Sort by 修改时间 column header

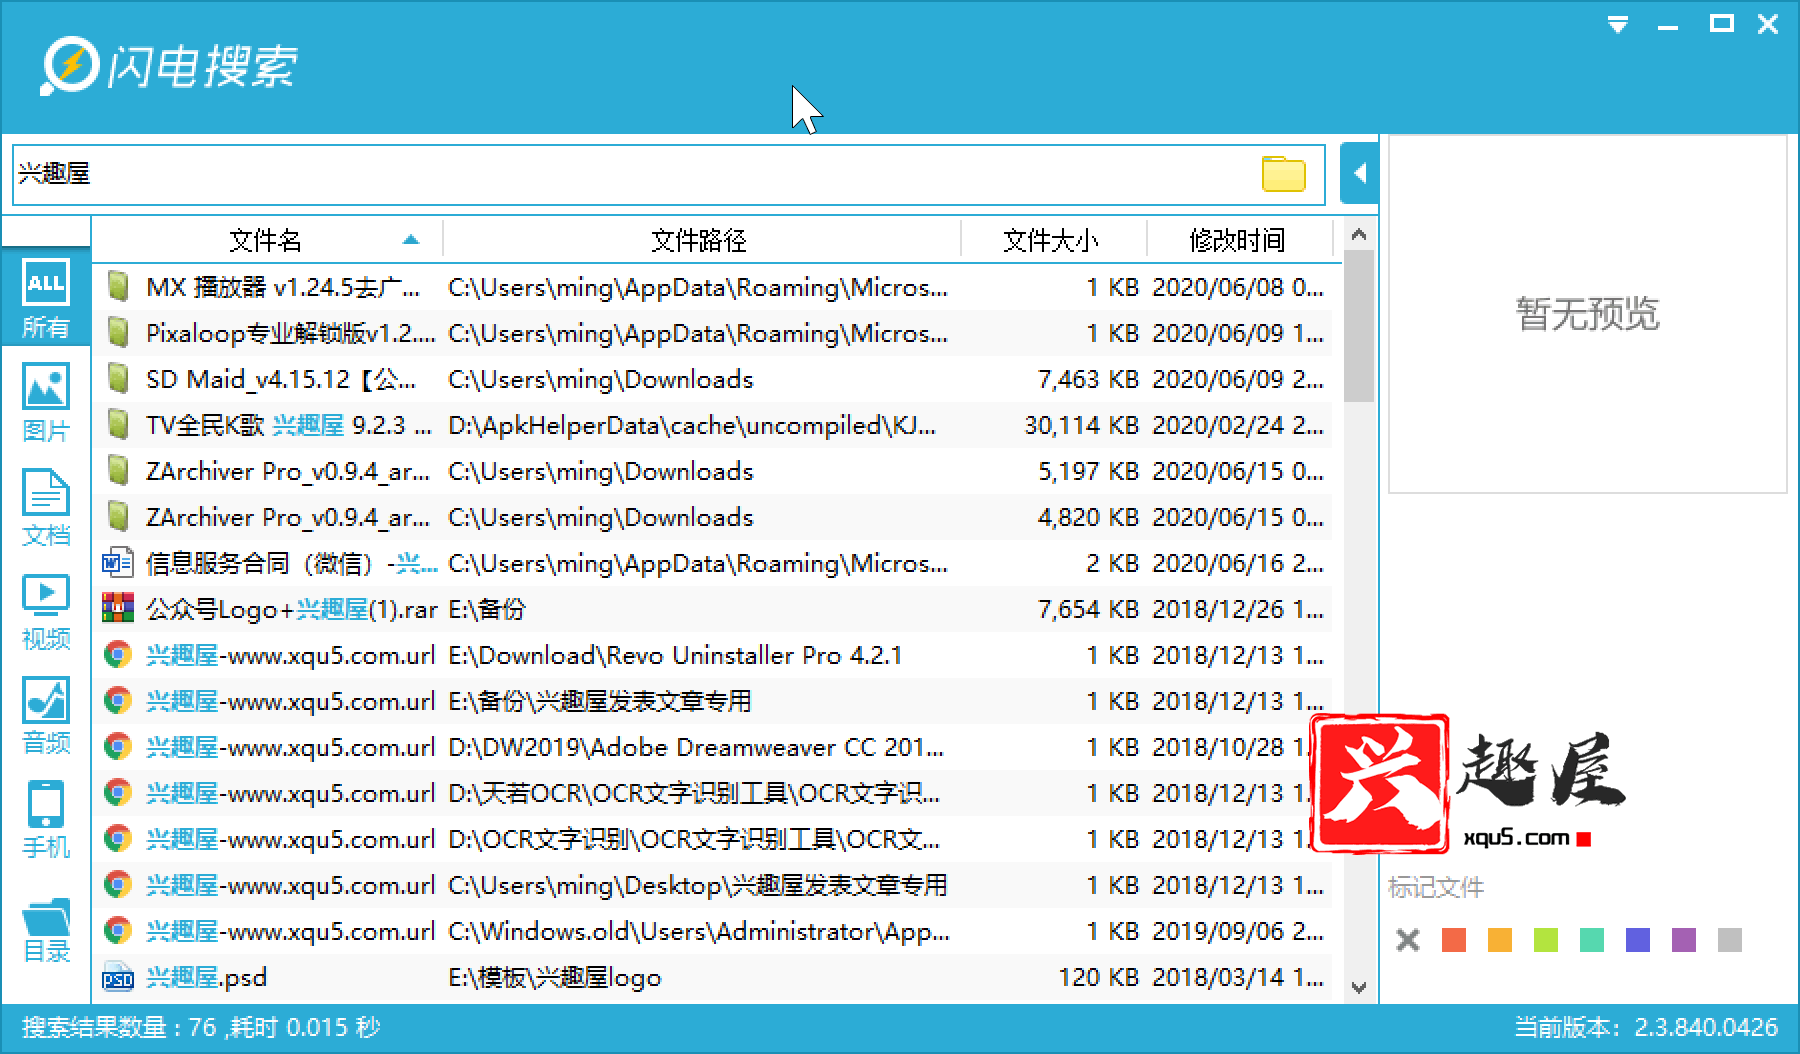tap(1237, 240)
